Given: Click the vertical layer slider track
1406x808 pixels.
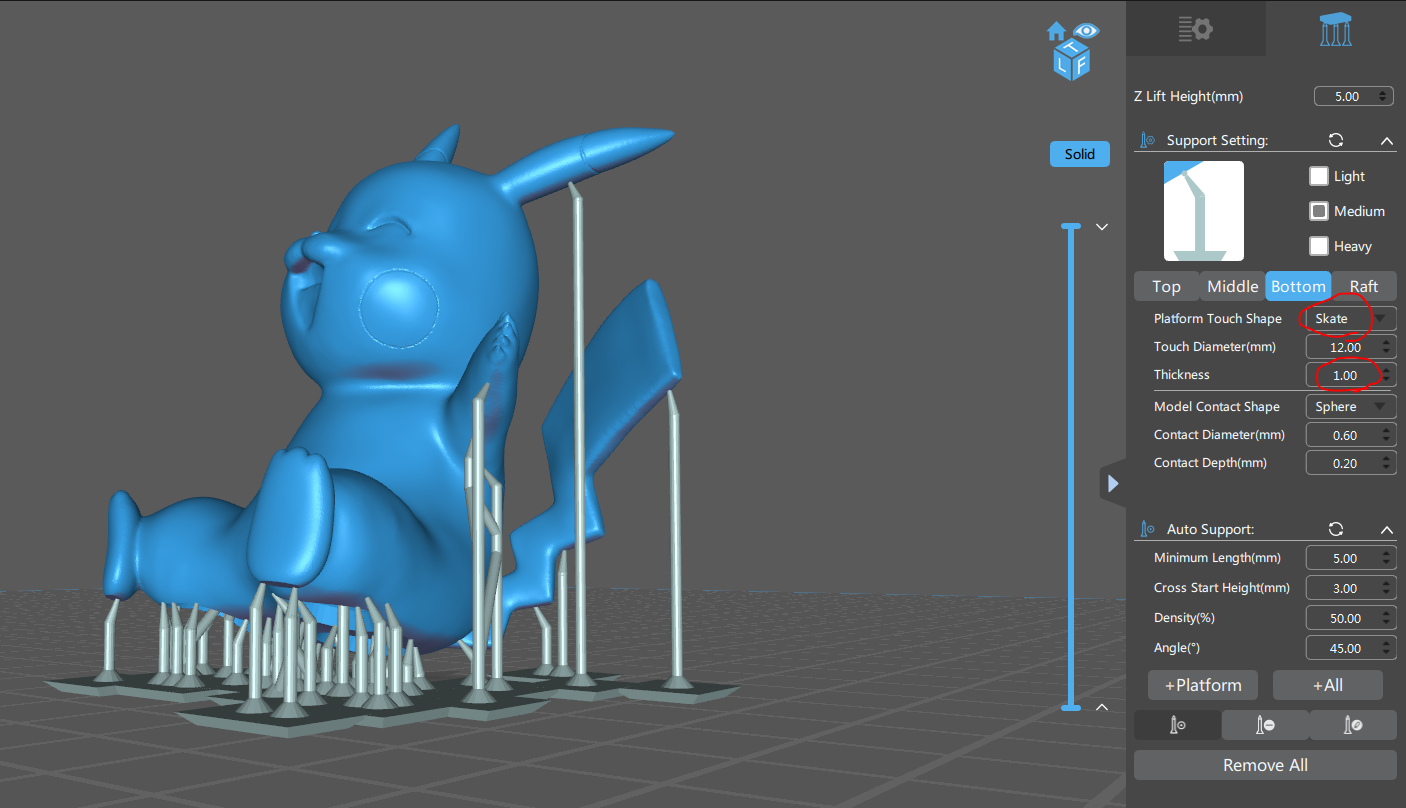Looking at the screenshot, I should coord(1071,467).
